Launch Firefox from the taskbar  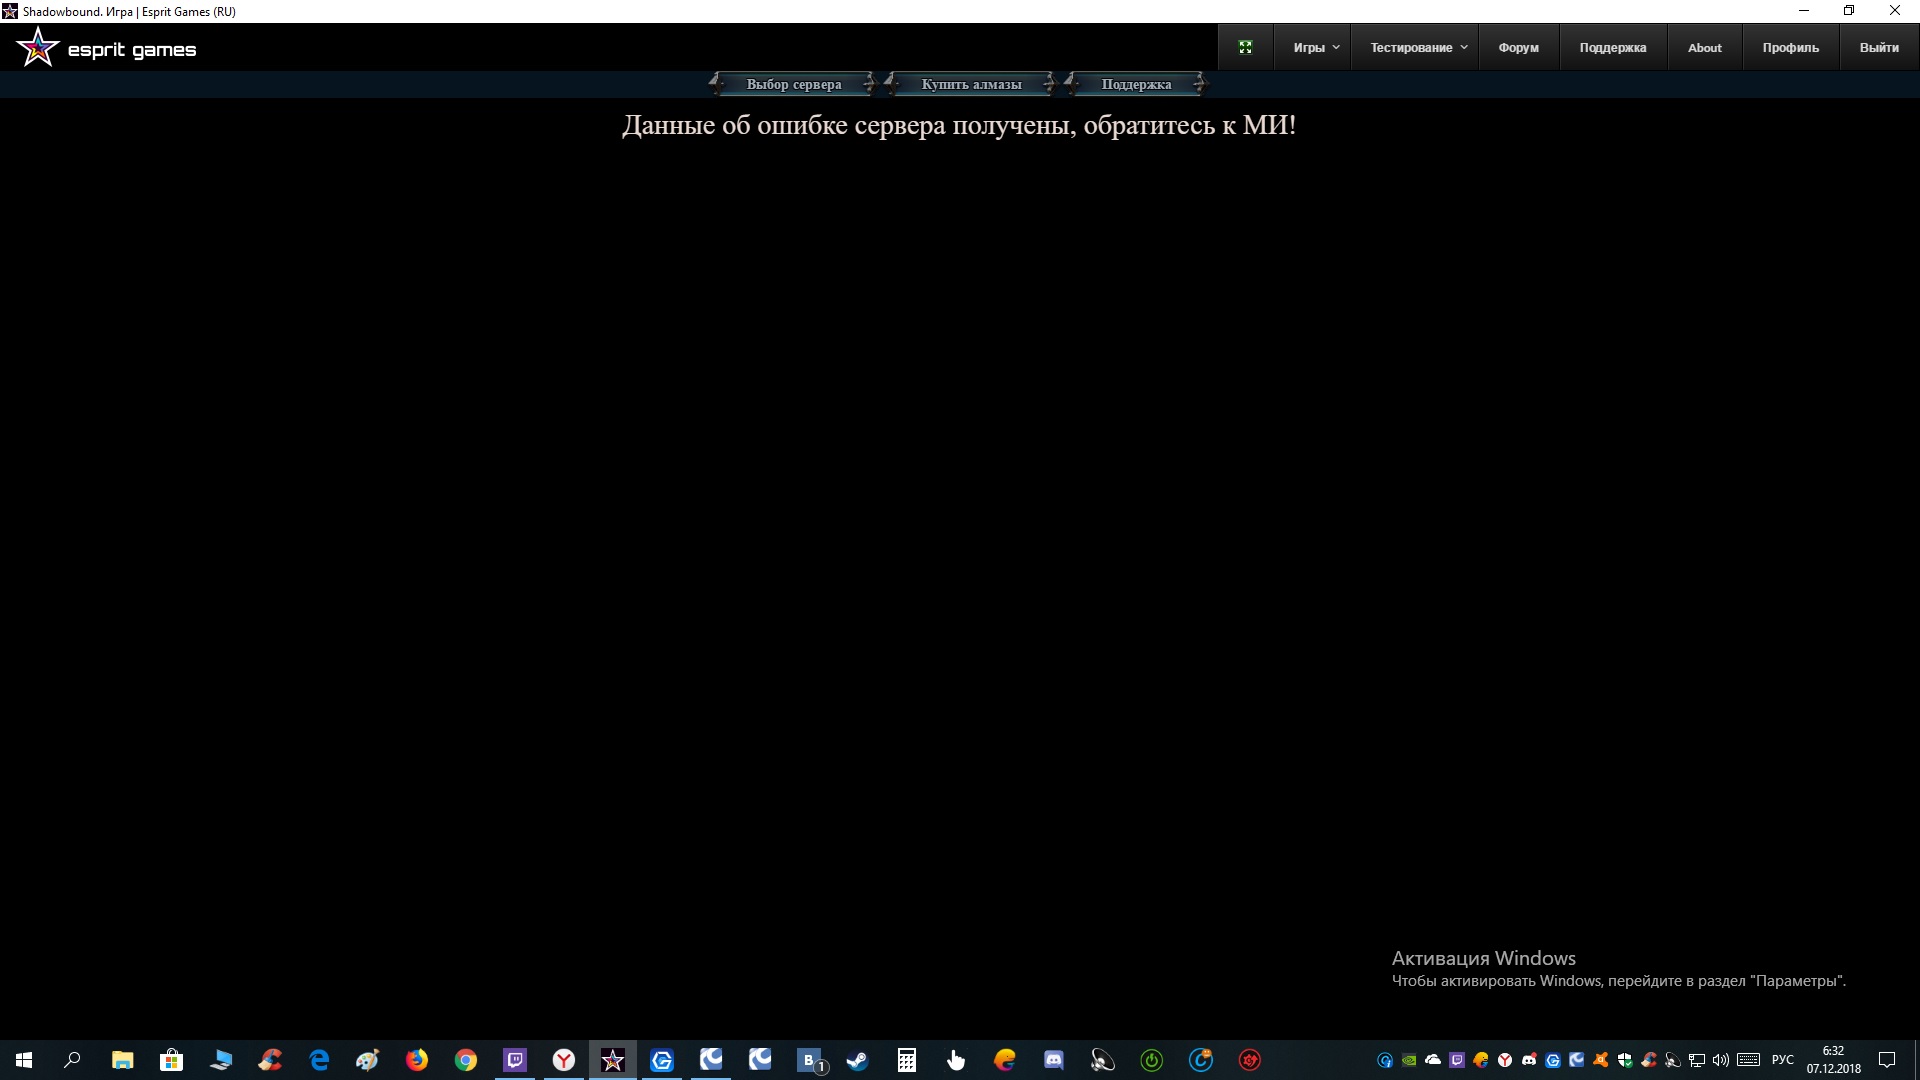(417, 1060)
